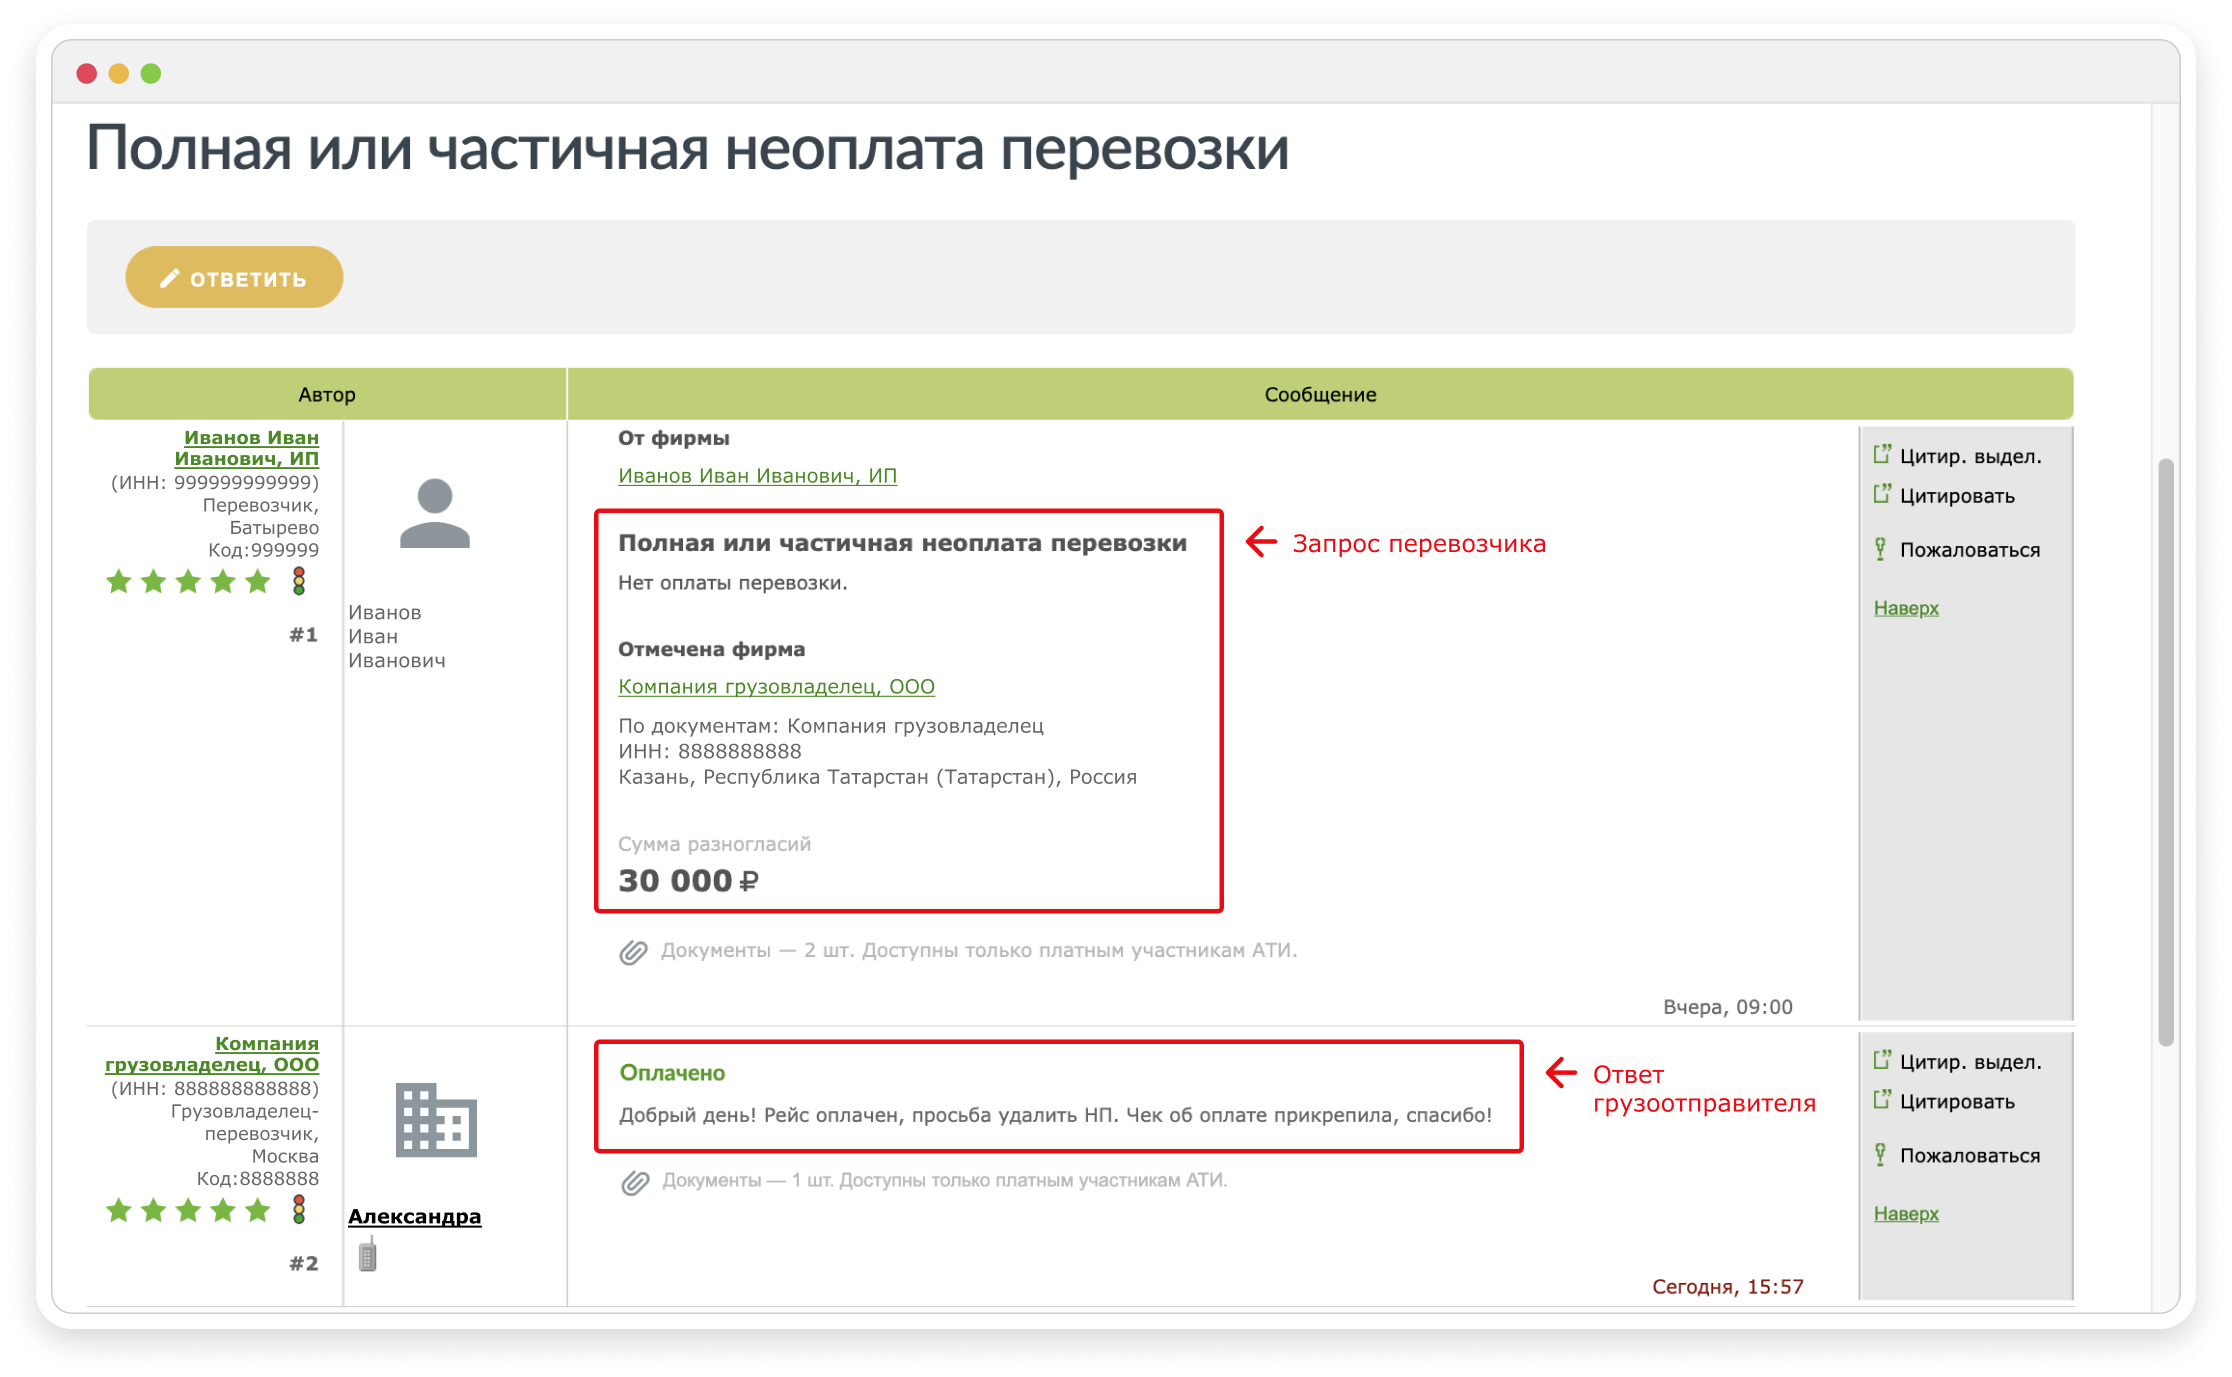The image size is (2232, 1377).
Task: Click the star rating of Иванов Иван Иванович
Action: [188, 581]
